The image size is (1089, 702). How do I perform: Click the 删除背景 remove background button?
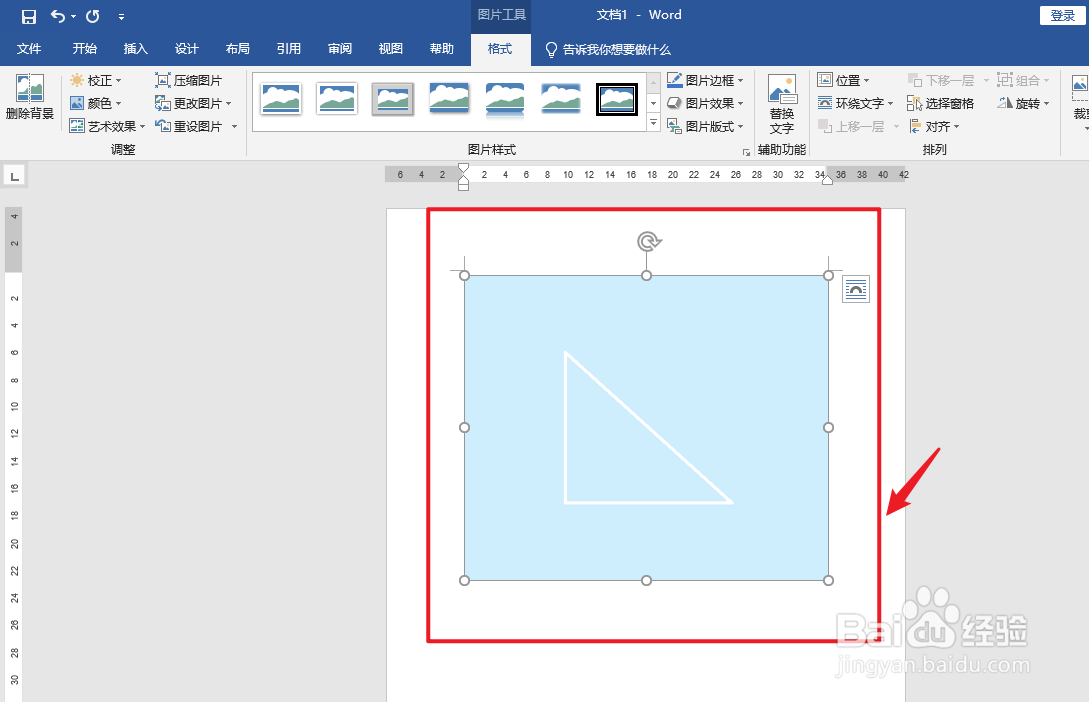30,97
